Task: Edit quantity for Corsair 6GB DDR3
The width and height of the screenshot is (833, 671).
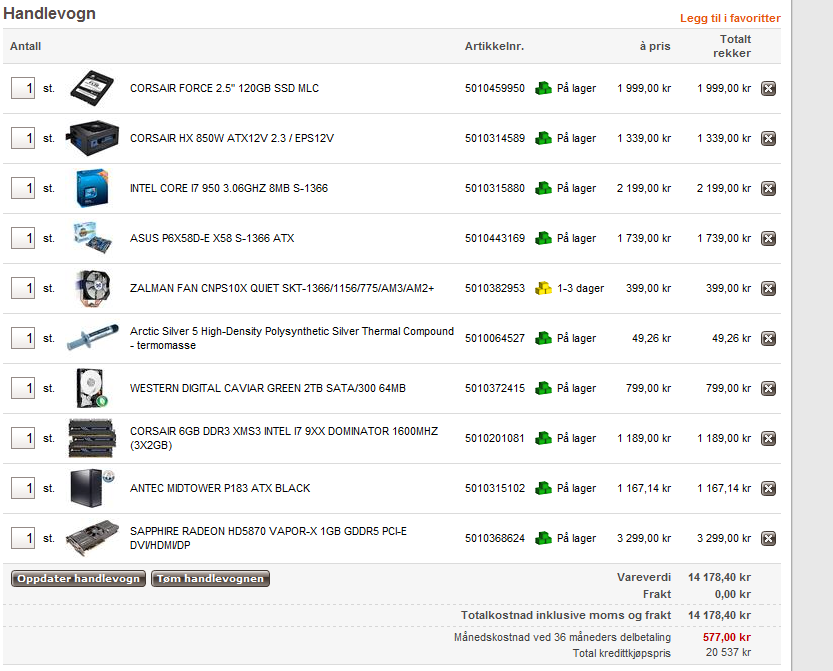Action: coord(23,438)
